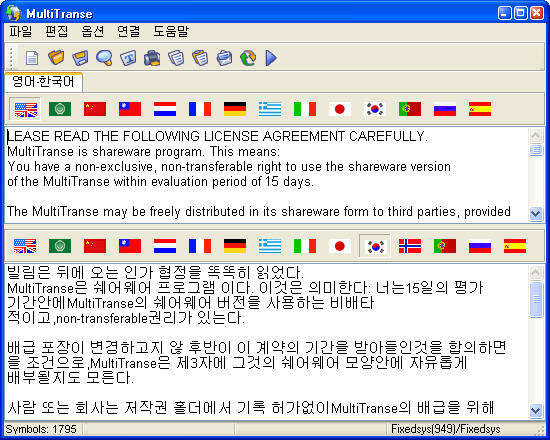Click the paste clipboard toolbar icon
The height and width of the screenshot is (440, 550).
[200, 58]
